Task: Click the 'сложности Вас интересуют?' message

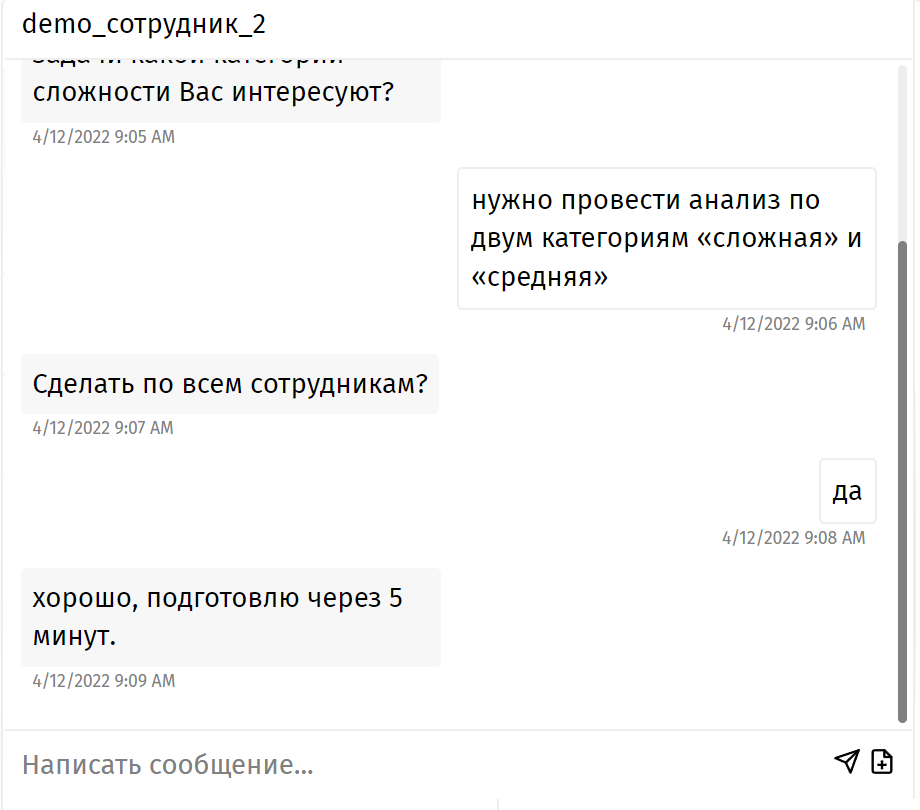Action: (231, 91)
